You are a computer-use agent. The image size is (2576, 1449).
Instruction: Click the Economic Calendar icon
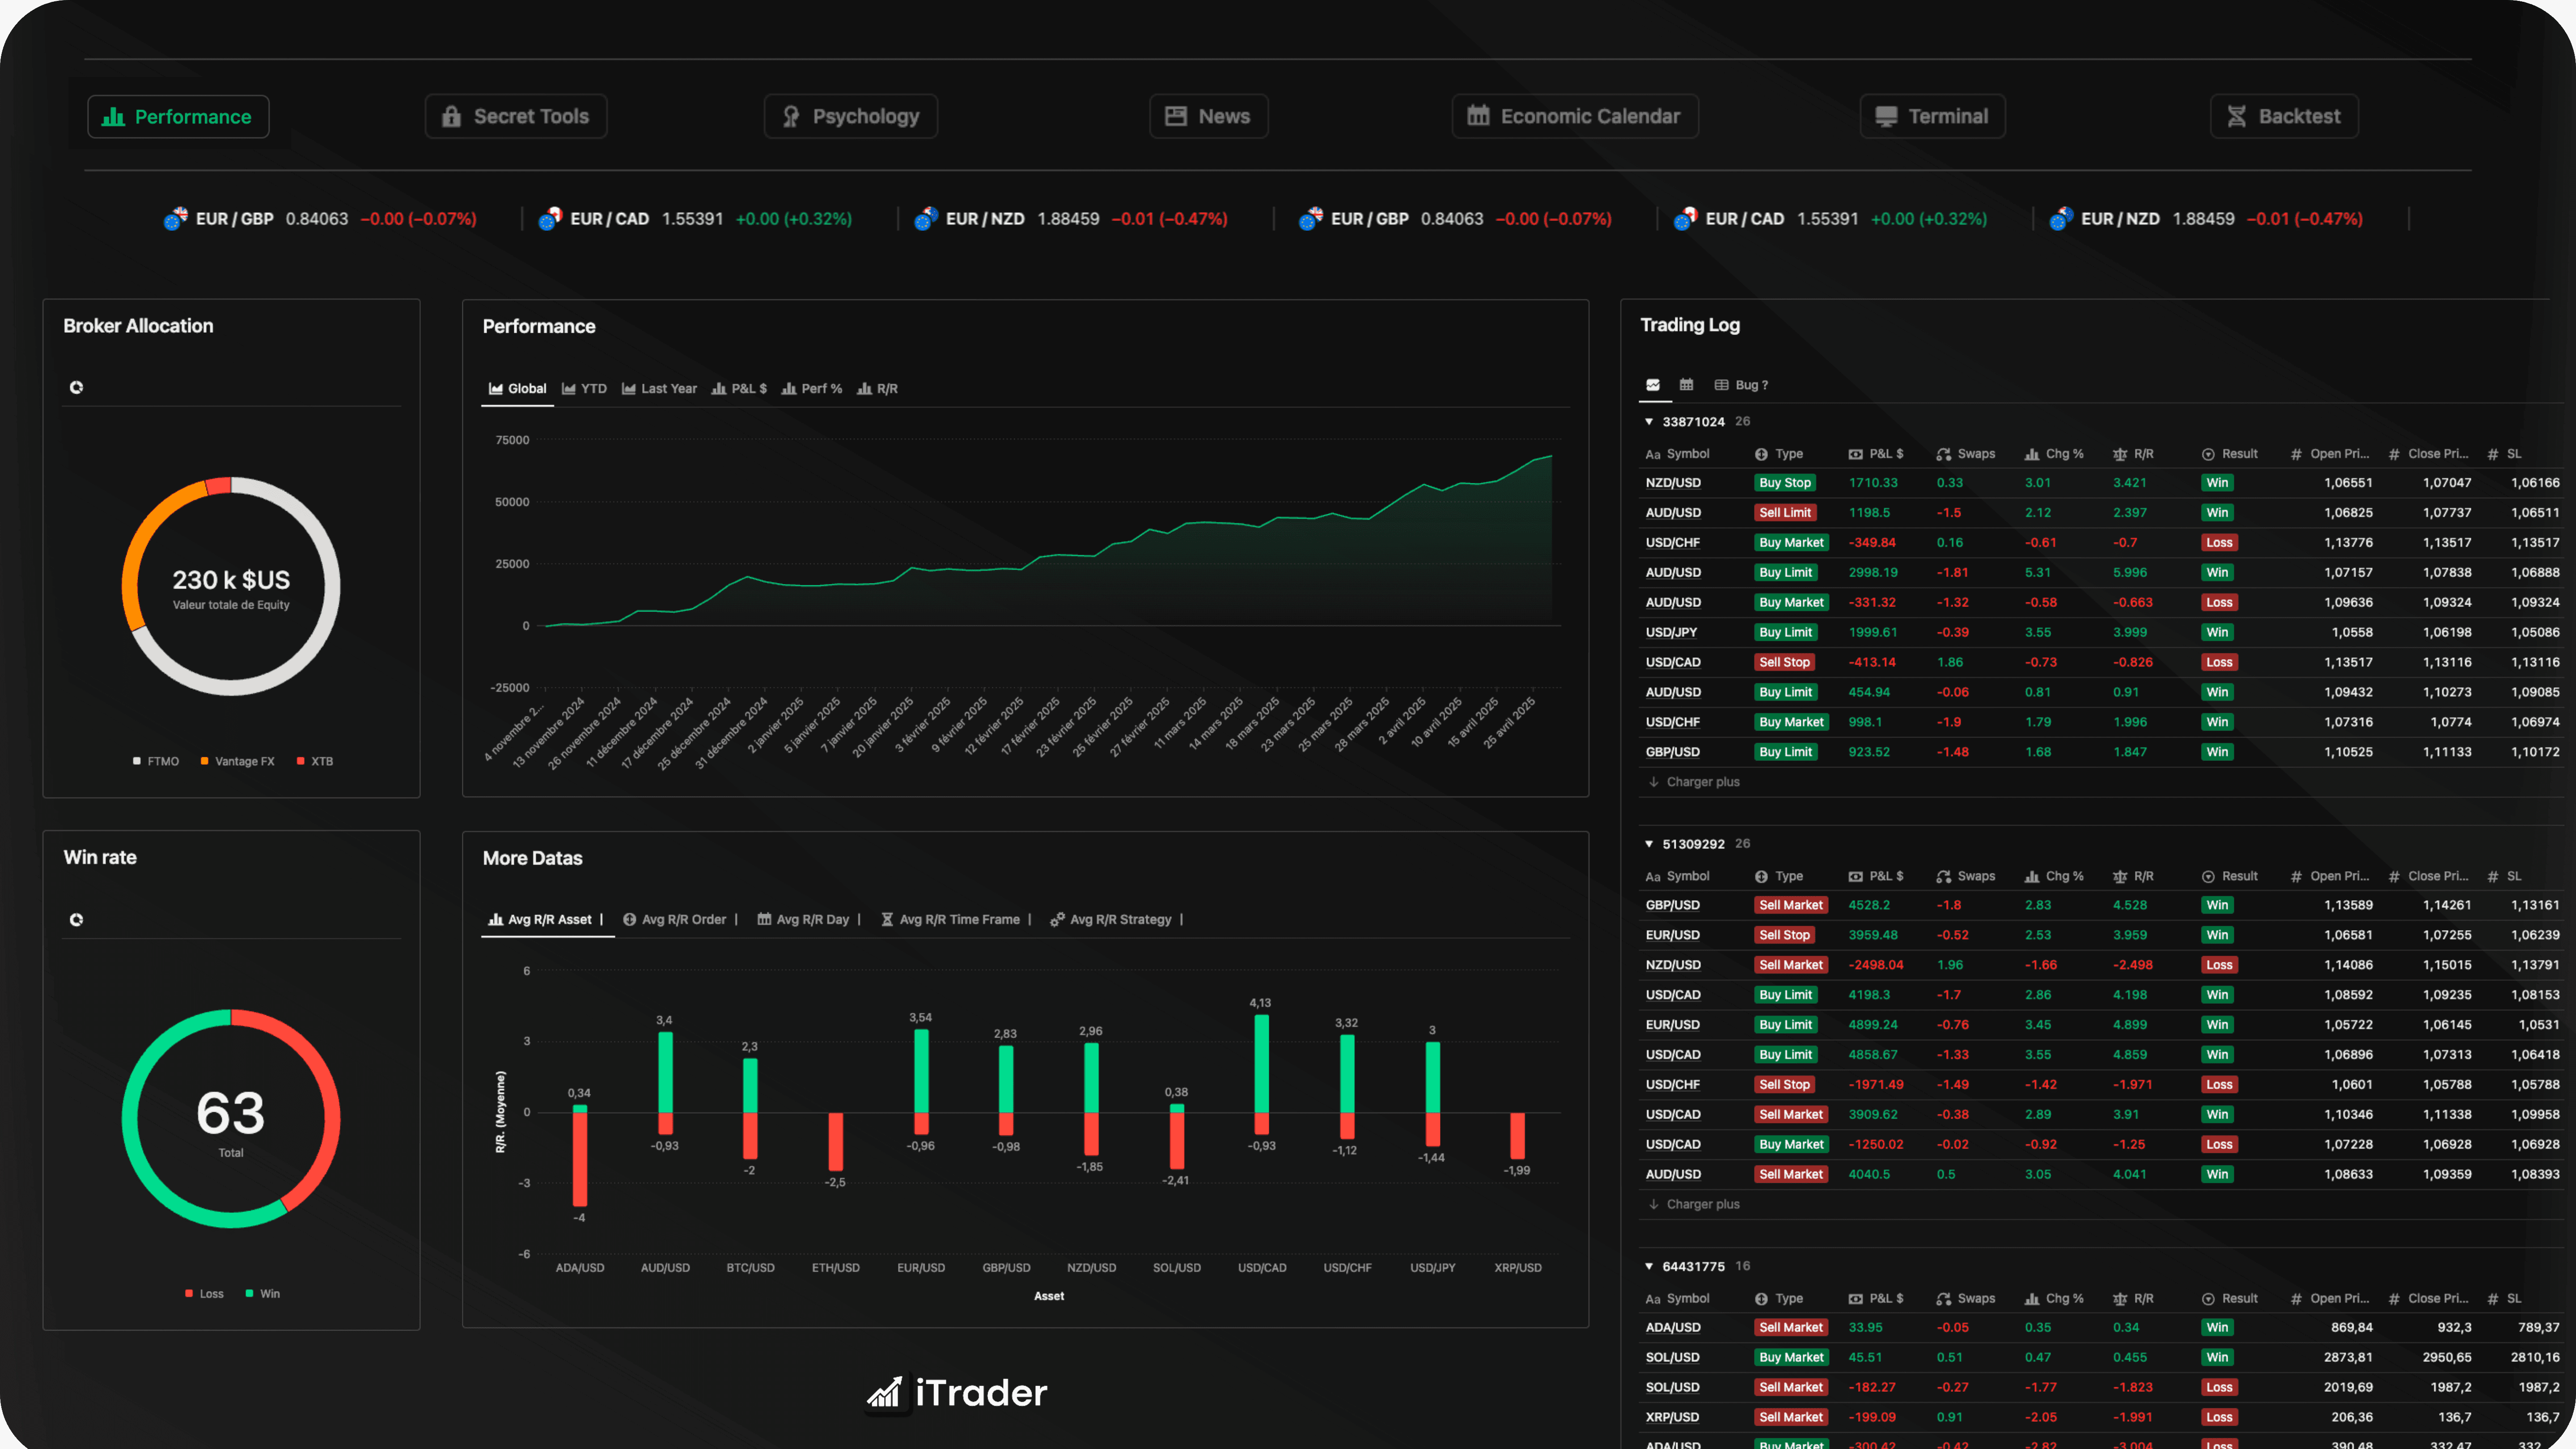(x=1478, y=116)
